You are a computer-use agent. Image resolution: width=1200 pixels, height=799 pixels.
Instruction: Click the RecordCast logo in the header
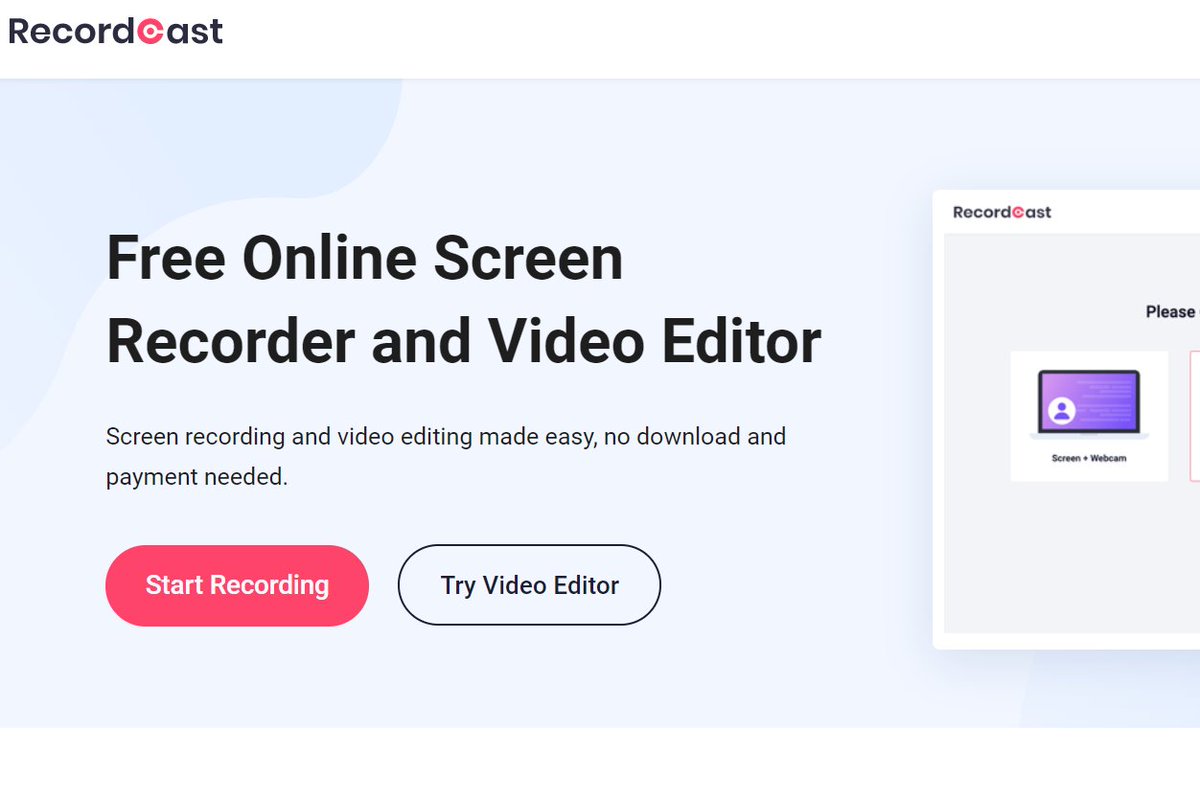pos(115,31)
